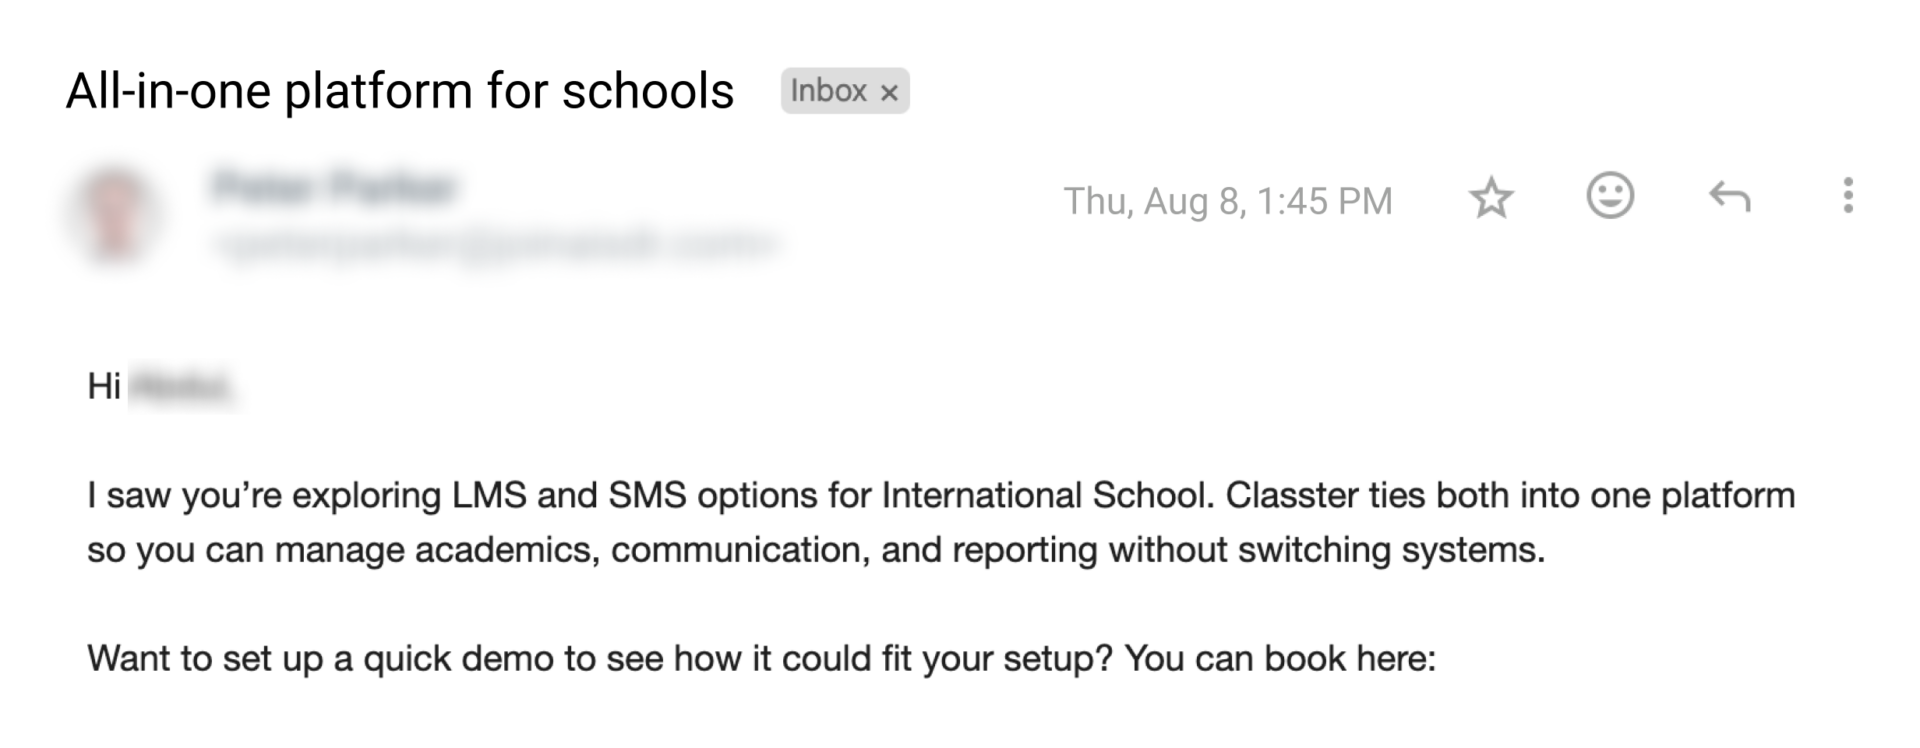Image resolution: width=1920 pixels, height=748 pixels.
Task: Click the blurred sender email address
Action: [x=494, y=243]
